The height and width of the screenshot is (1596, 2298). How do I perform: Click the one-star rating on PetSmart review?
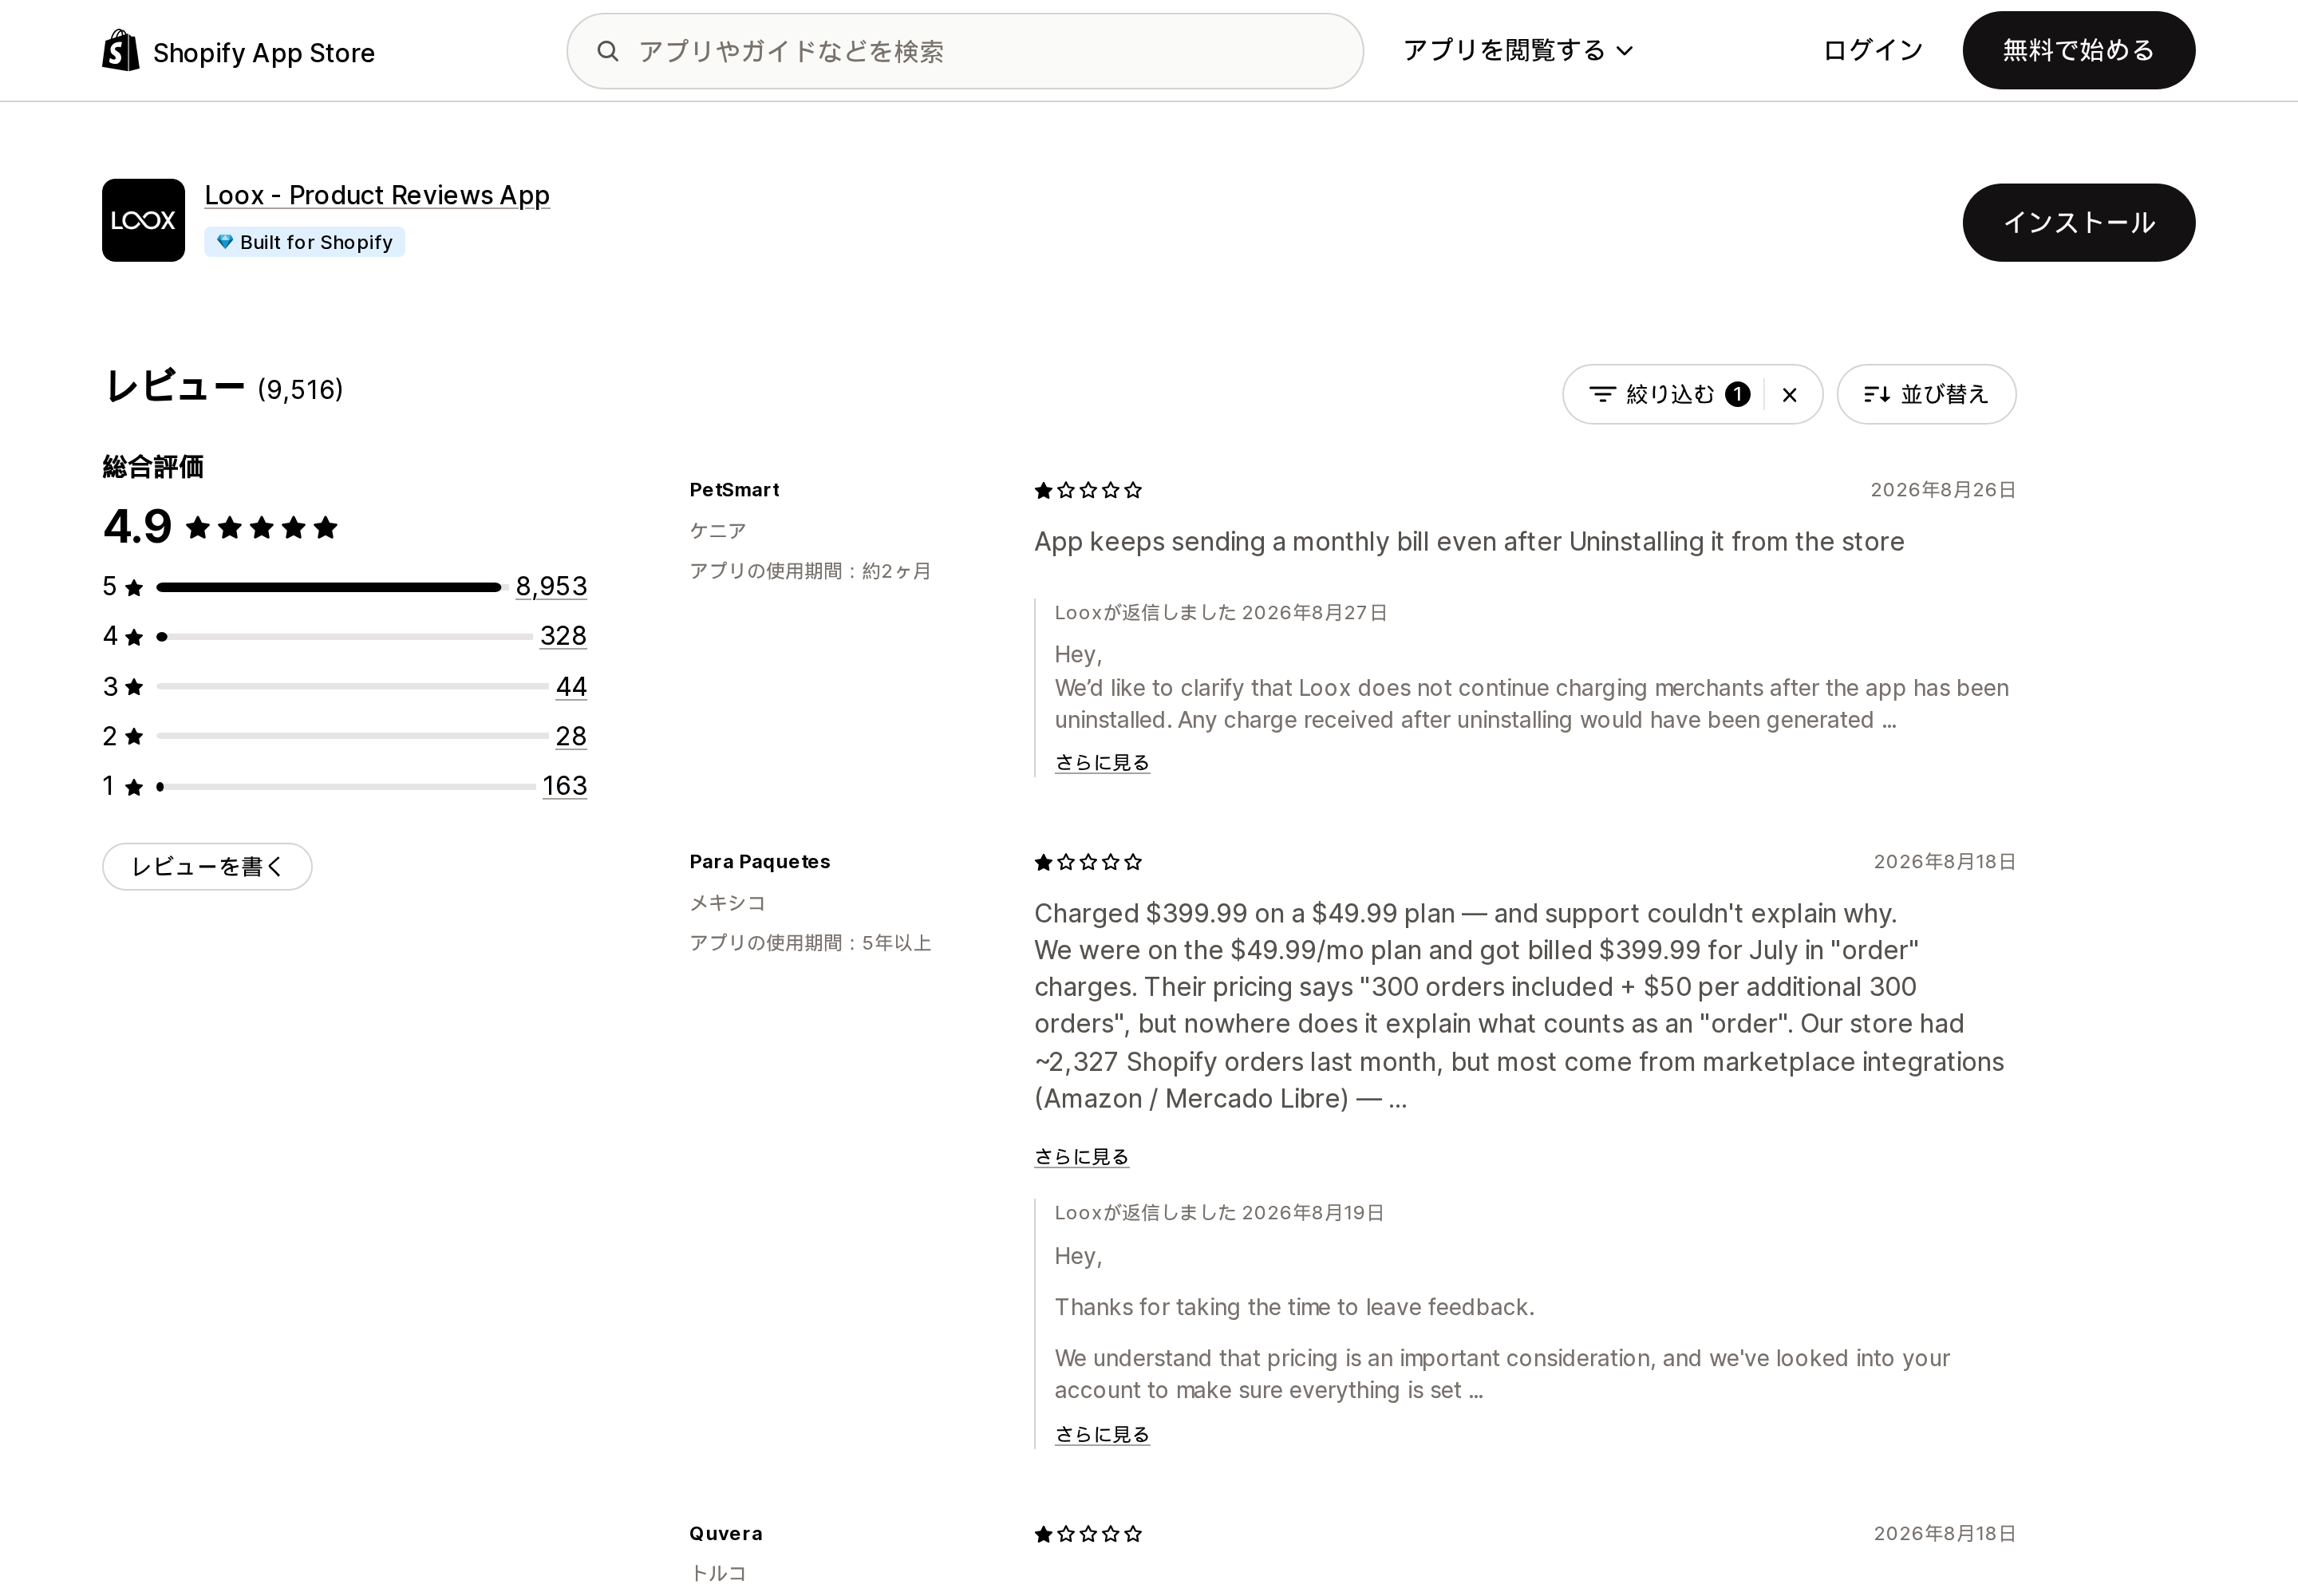[x=1088, y=490]
